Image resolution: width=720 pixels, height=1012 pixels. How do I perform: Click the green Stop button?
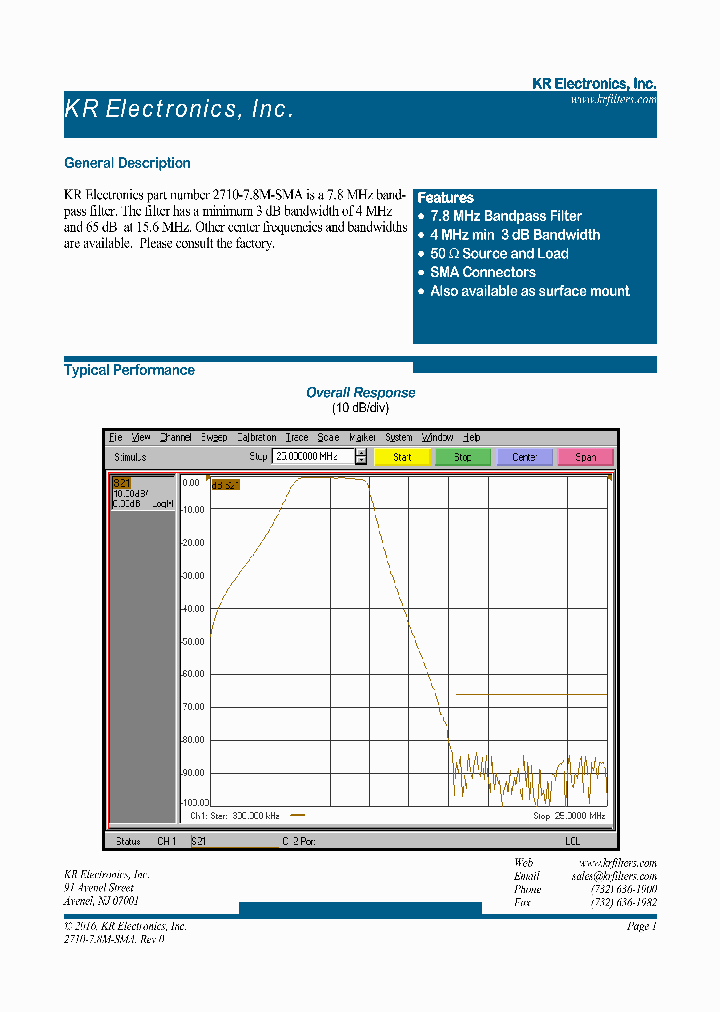[x=463, y=457]
